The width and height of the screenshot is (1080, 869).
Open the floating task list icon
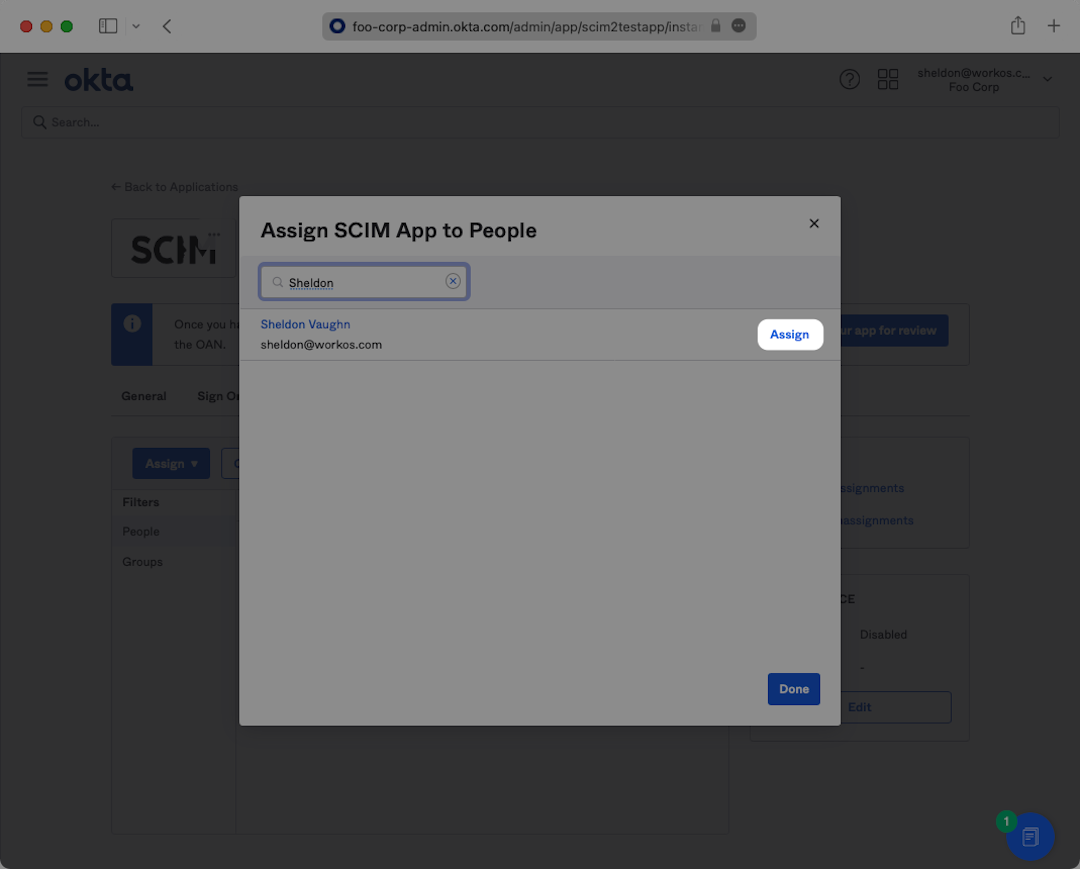[1030, 837]
